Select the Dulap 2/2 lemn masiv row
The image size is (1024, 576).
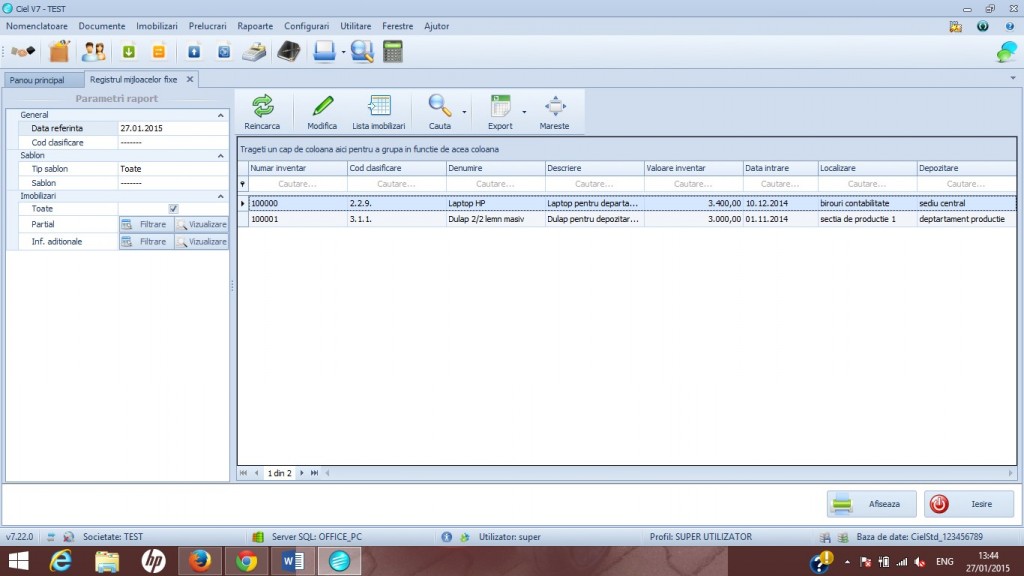point(632,219)
